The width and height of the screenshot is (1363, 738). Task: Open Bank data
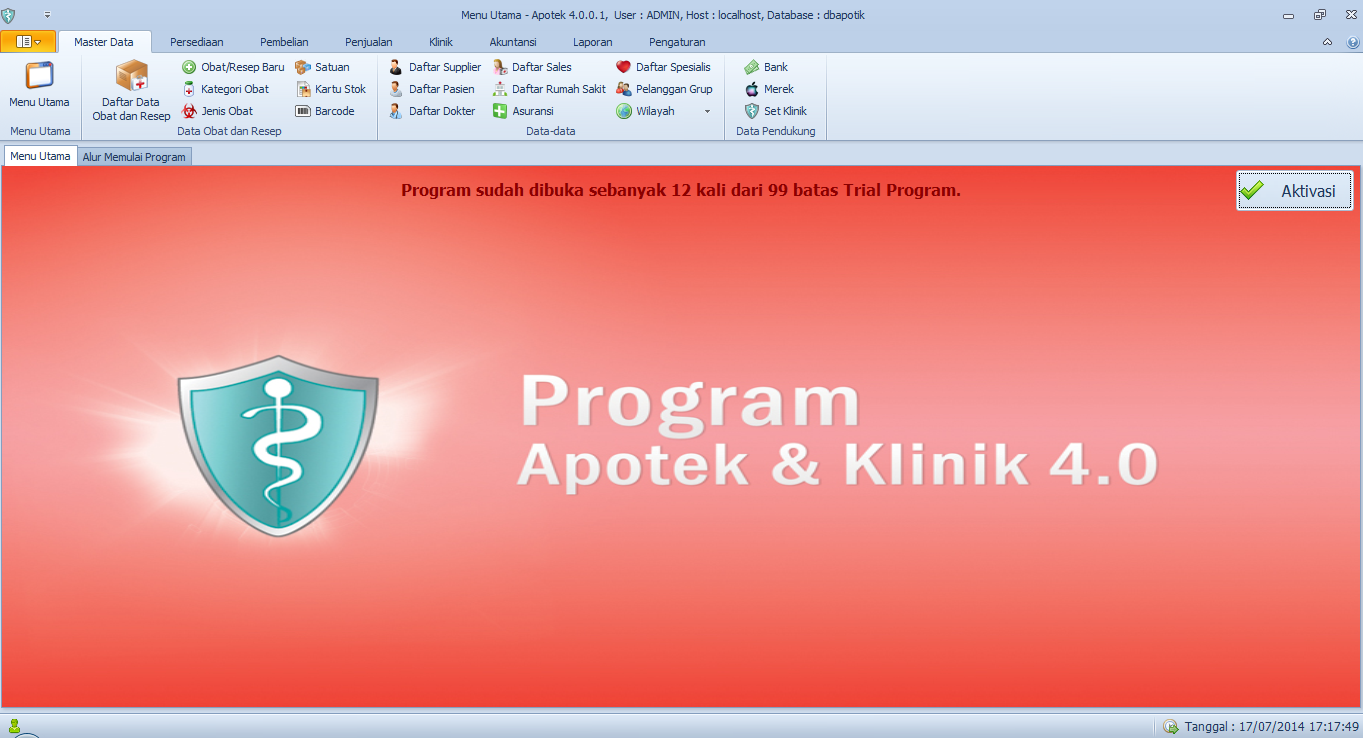click(766, 67)
